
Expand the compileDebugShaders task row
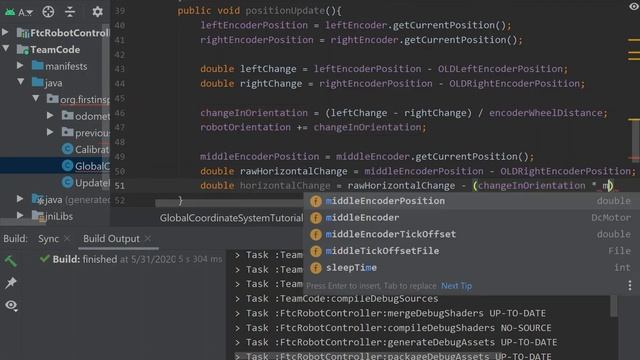237,328
